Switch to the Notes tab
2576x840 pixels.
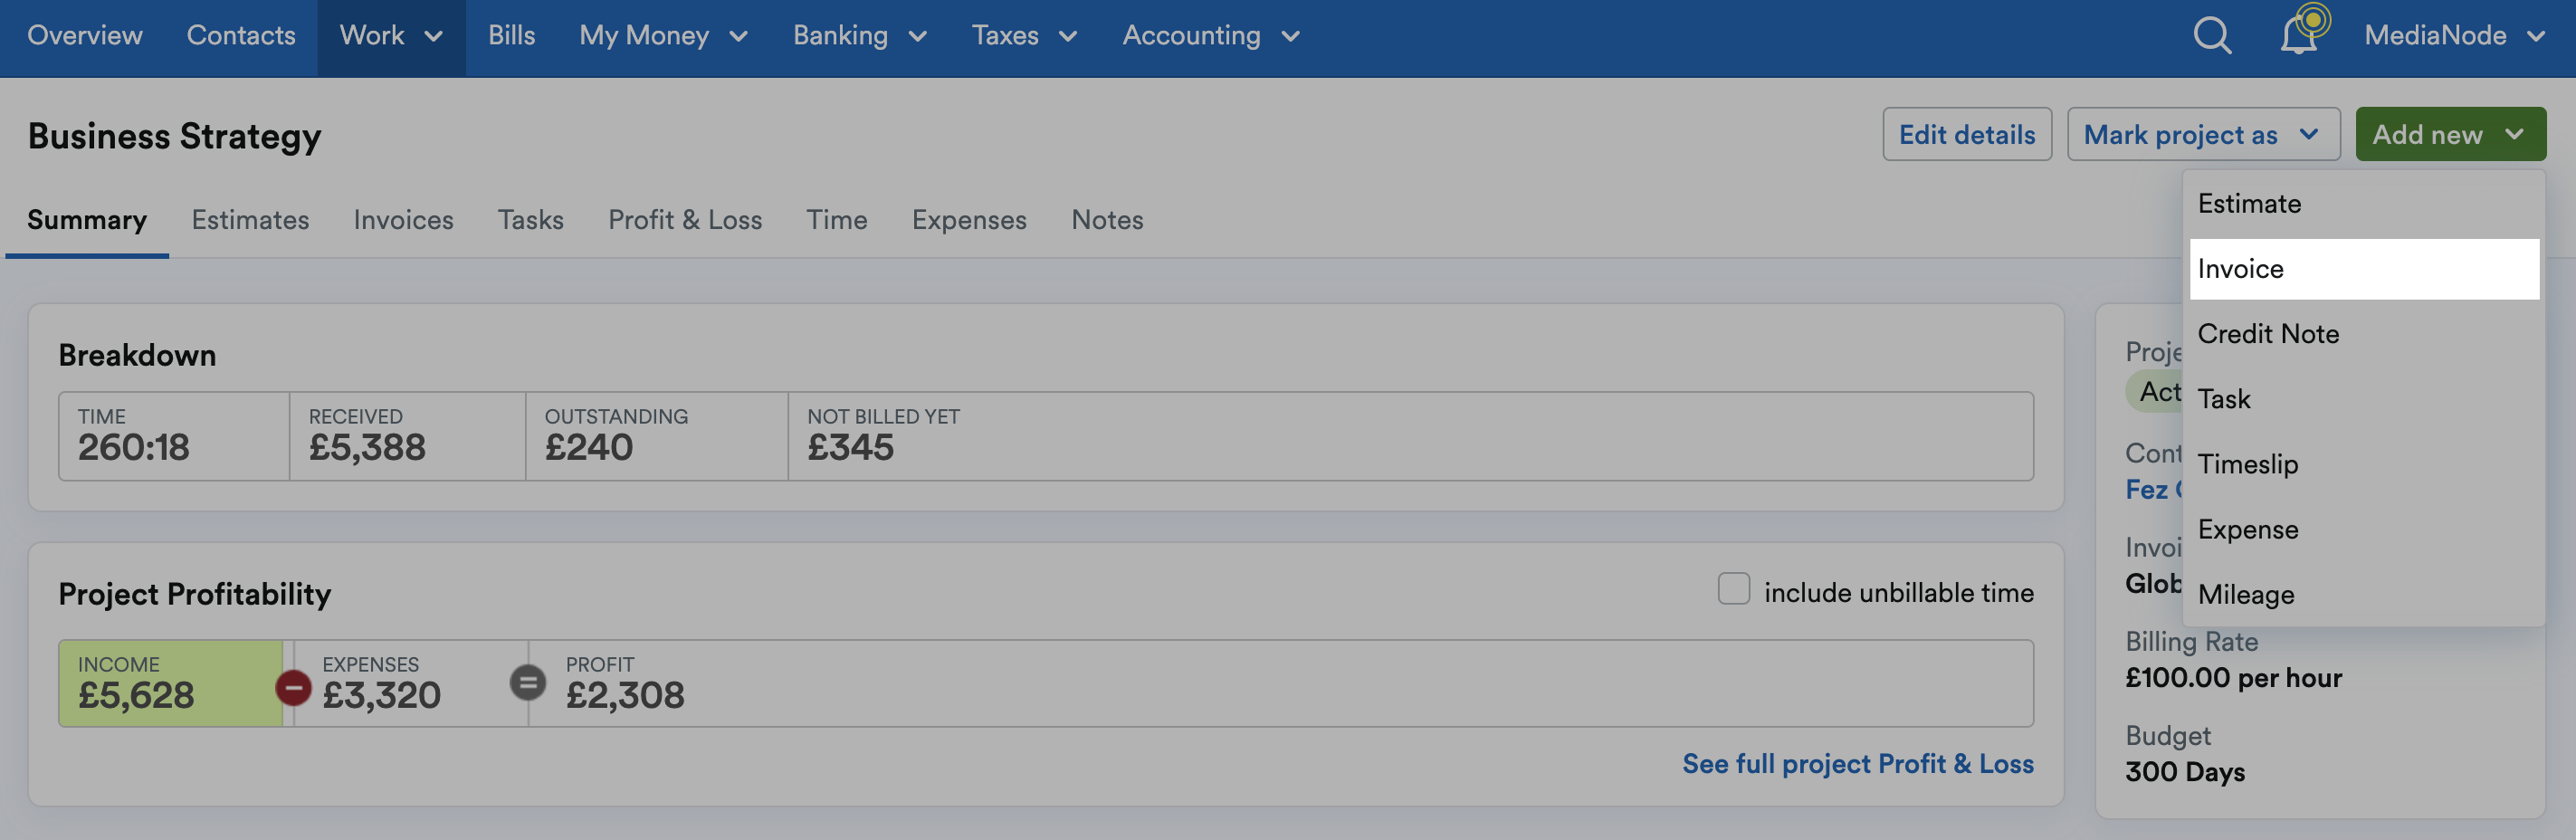coord(1107,220)
